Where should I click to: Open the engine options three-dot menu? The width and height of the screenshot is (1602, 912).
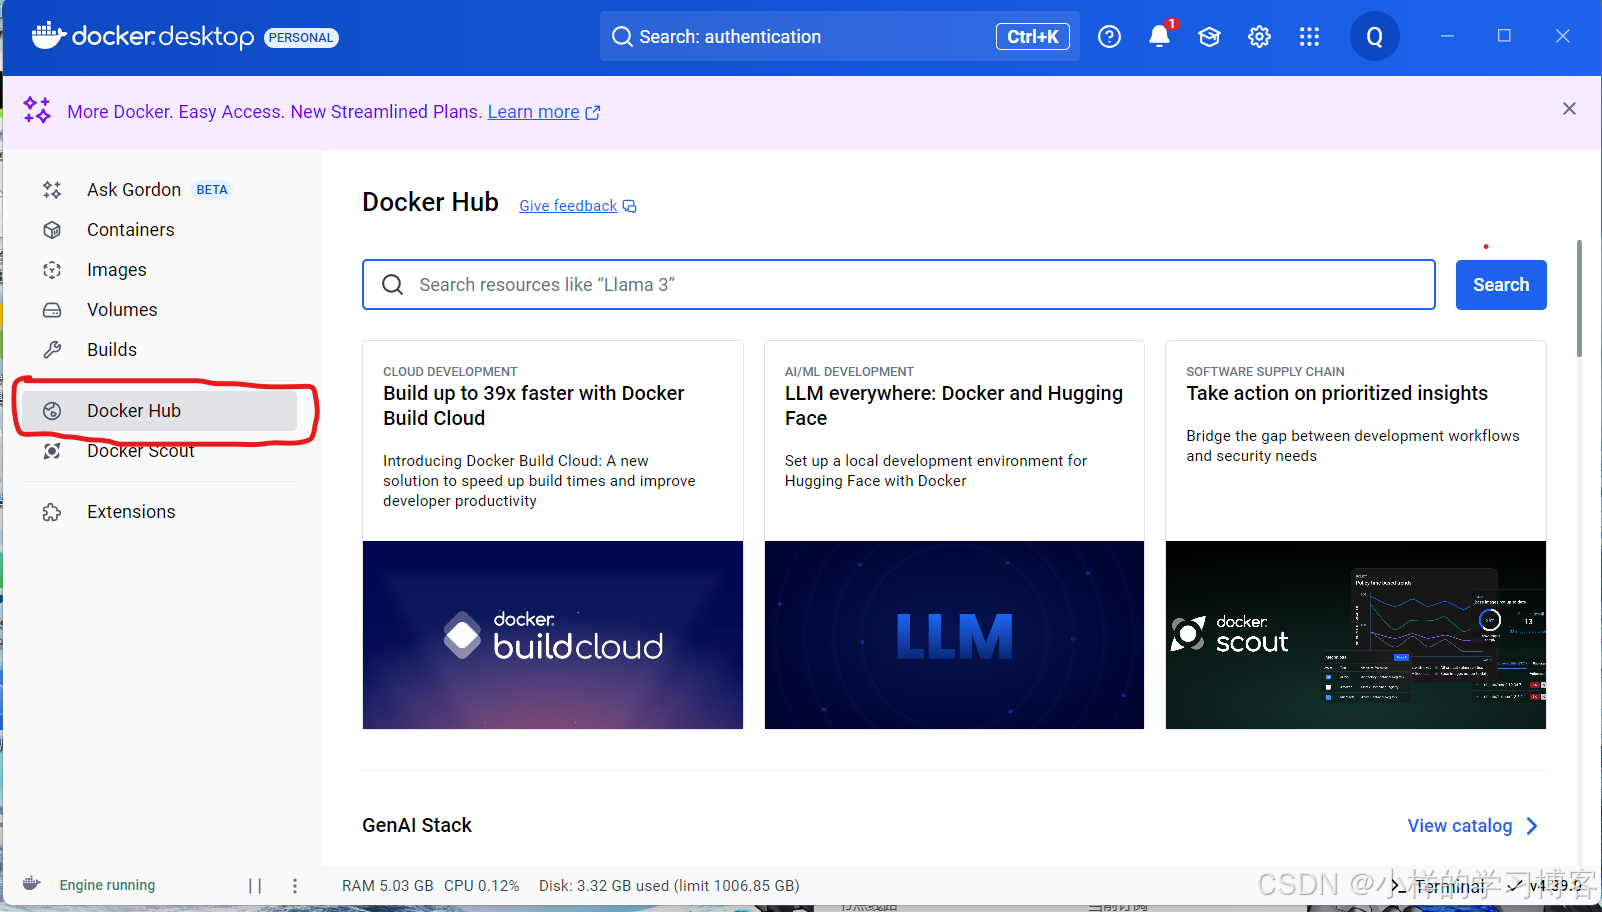tap(294, 885)
